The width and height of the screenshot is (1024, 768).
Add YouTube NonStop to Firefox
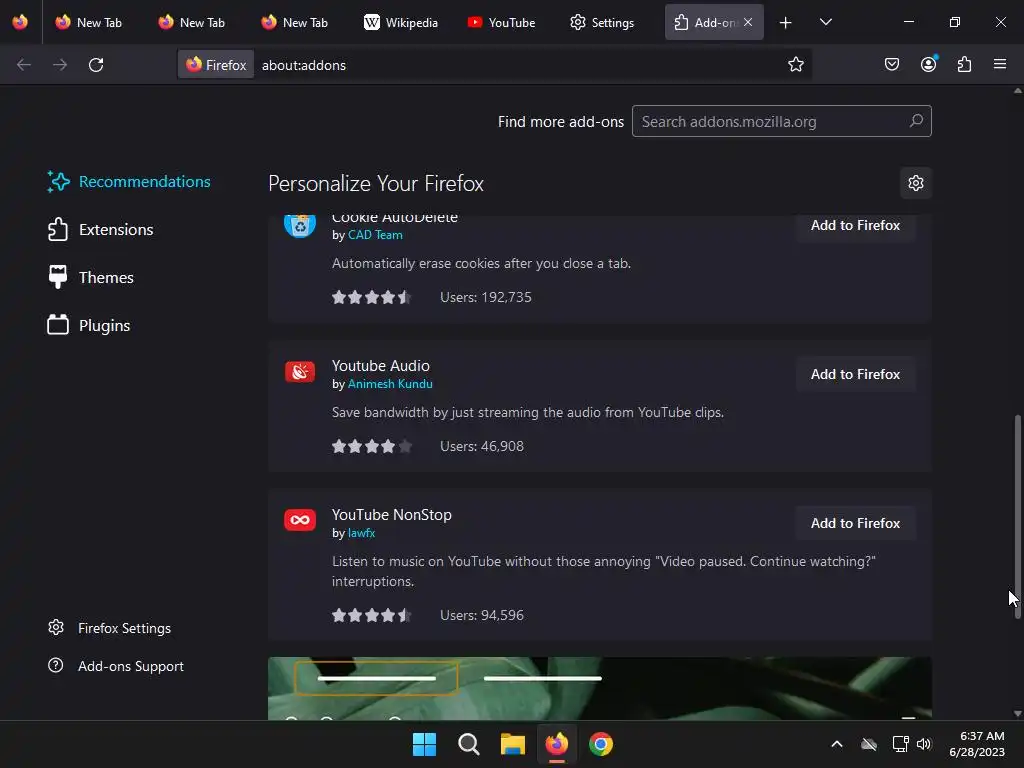coord(856,523)
